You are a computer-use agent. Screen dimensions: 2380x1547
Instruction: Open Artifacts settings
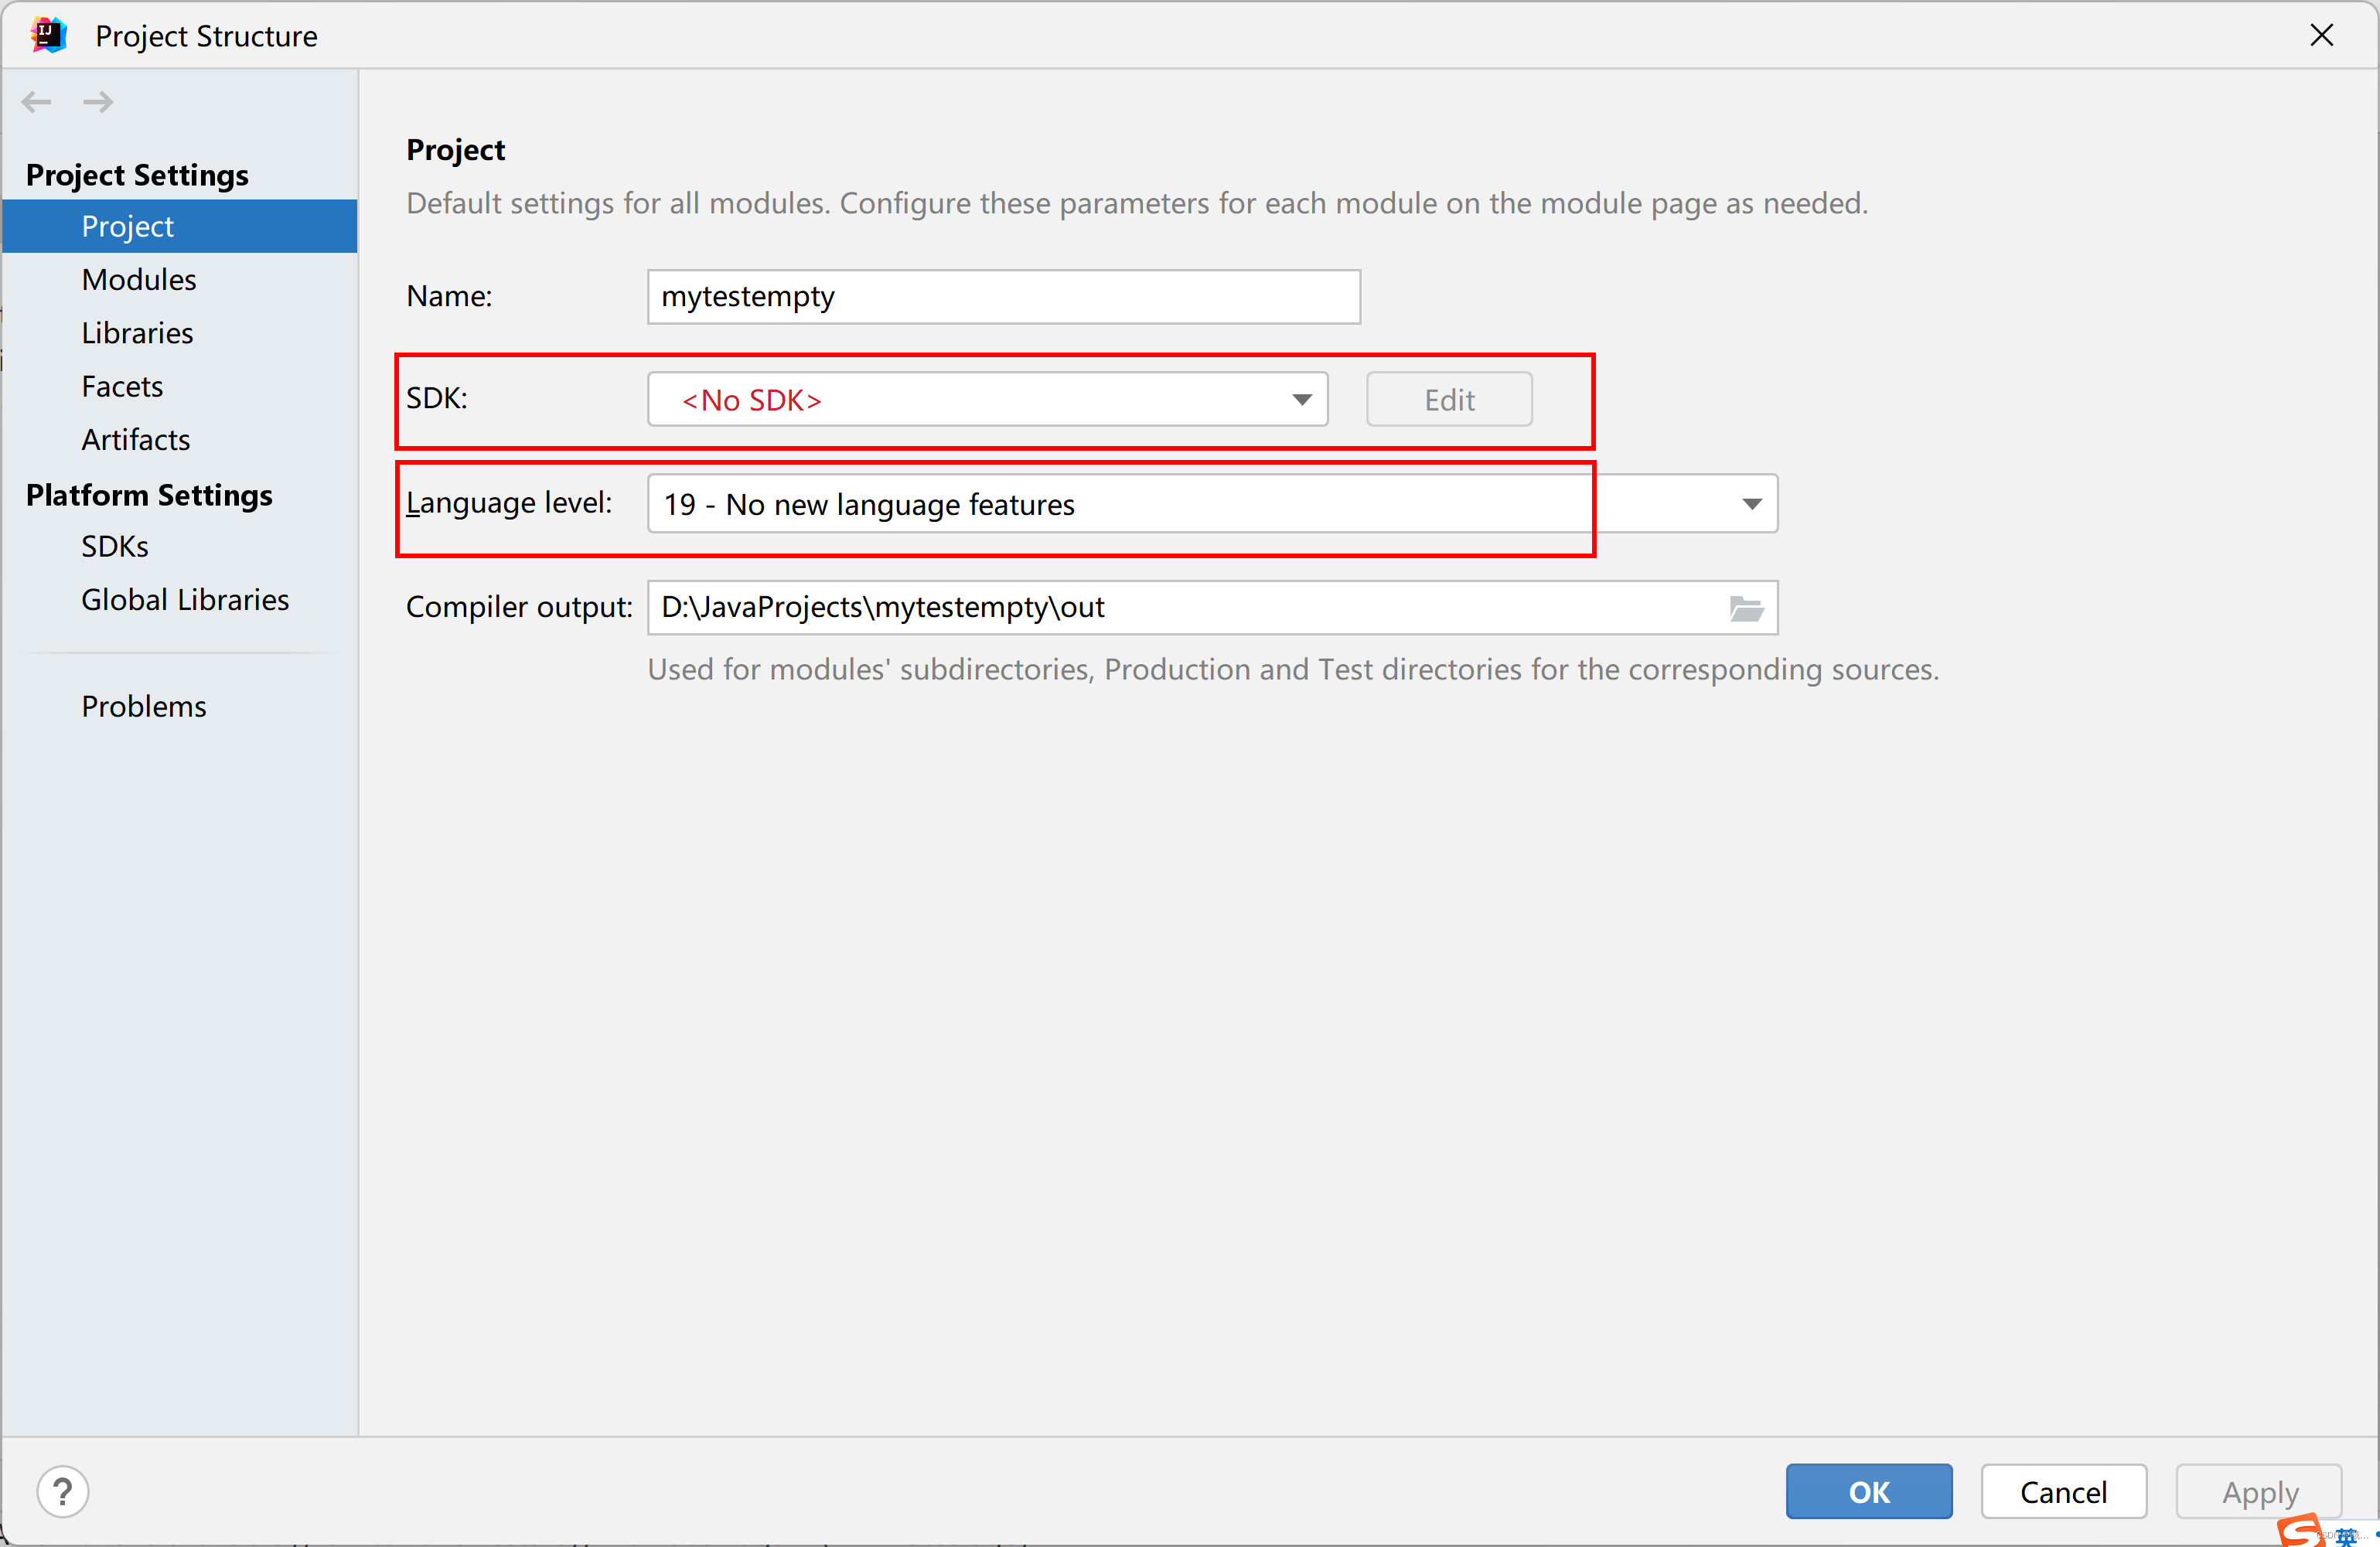click(x=136, y=440)
